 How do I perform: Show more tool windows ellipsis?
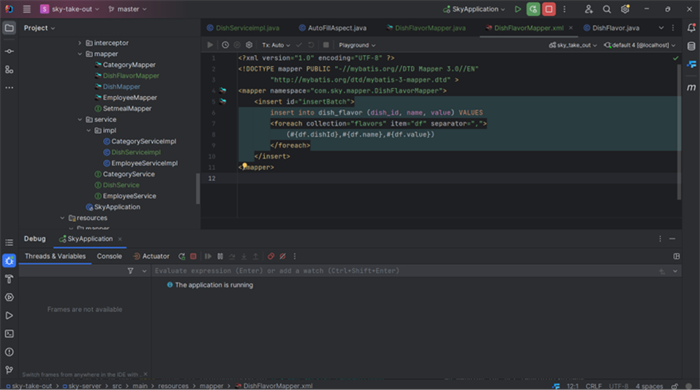[9, 87]
